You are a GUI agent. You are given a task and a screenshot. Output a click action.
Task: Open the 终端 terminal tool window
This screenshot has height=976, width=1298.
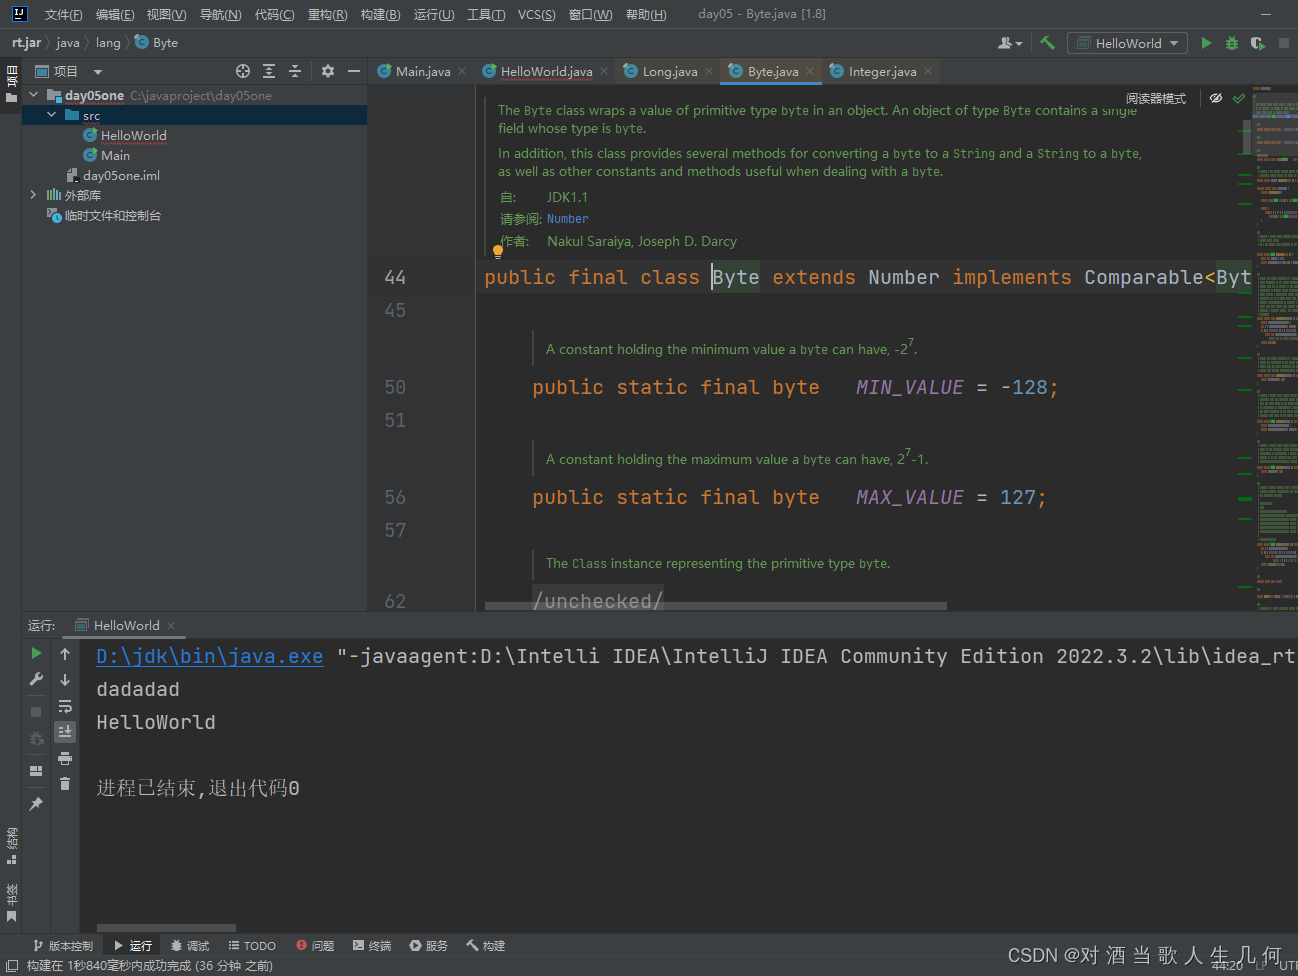click(x=372, y=946)
